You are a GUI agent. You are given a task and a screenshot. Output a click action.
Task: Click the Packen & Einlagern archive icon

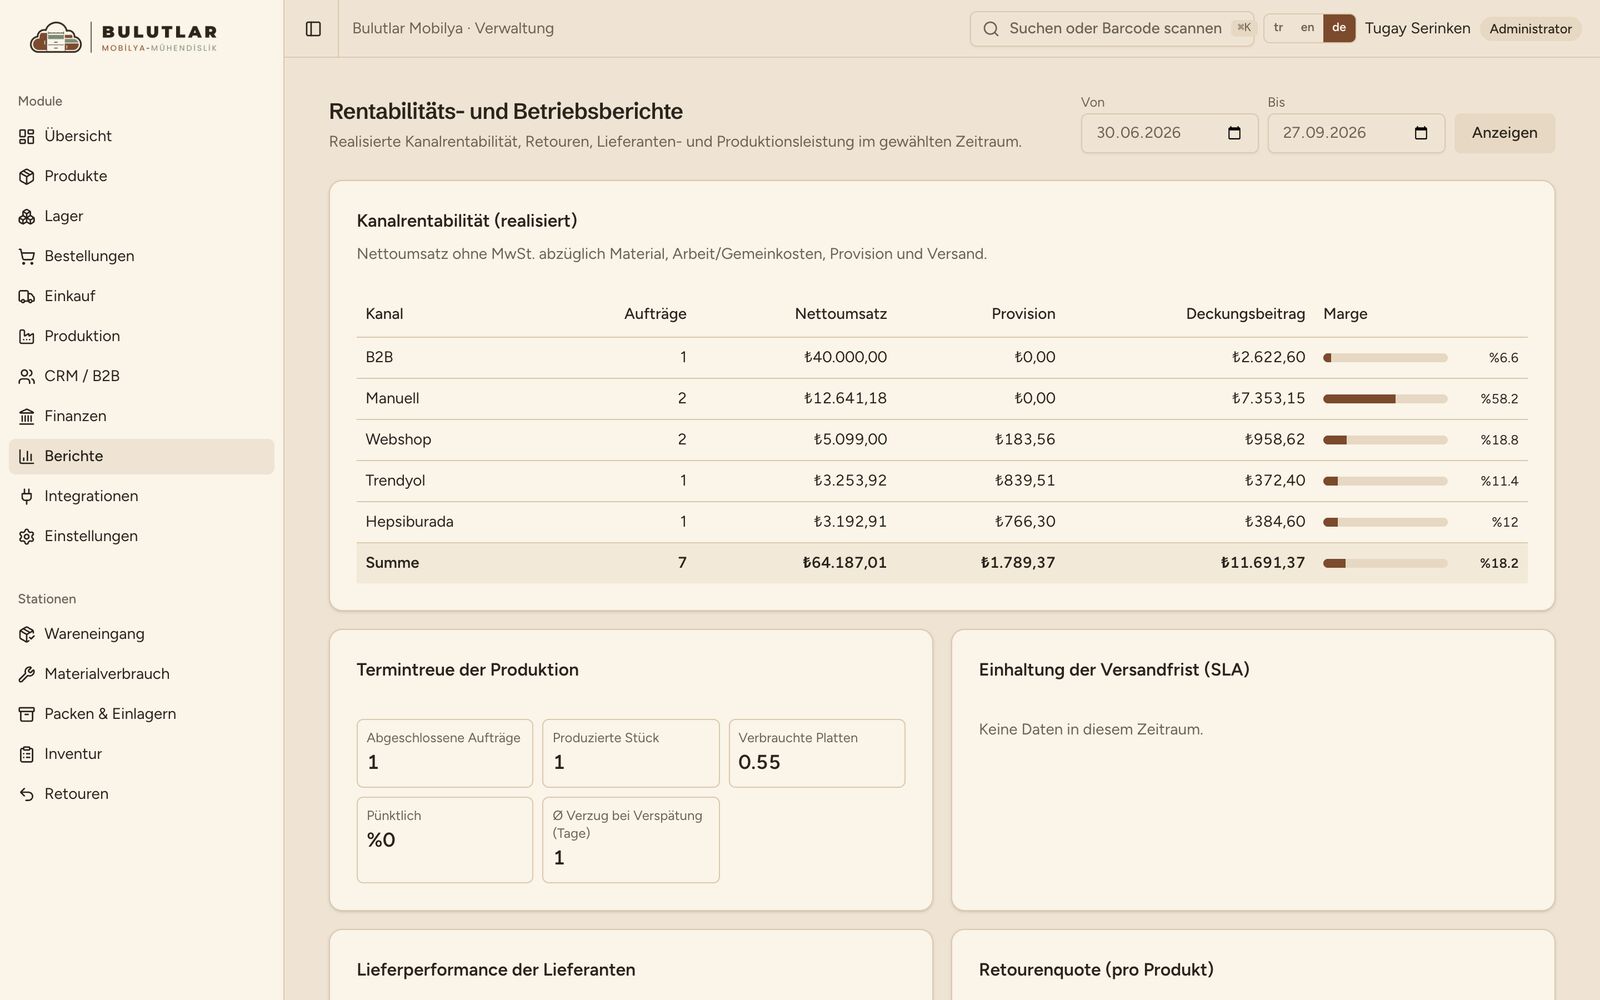pos(27,714)
